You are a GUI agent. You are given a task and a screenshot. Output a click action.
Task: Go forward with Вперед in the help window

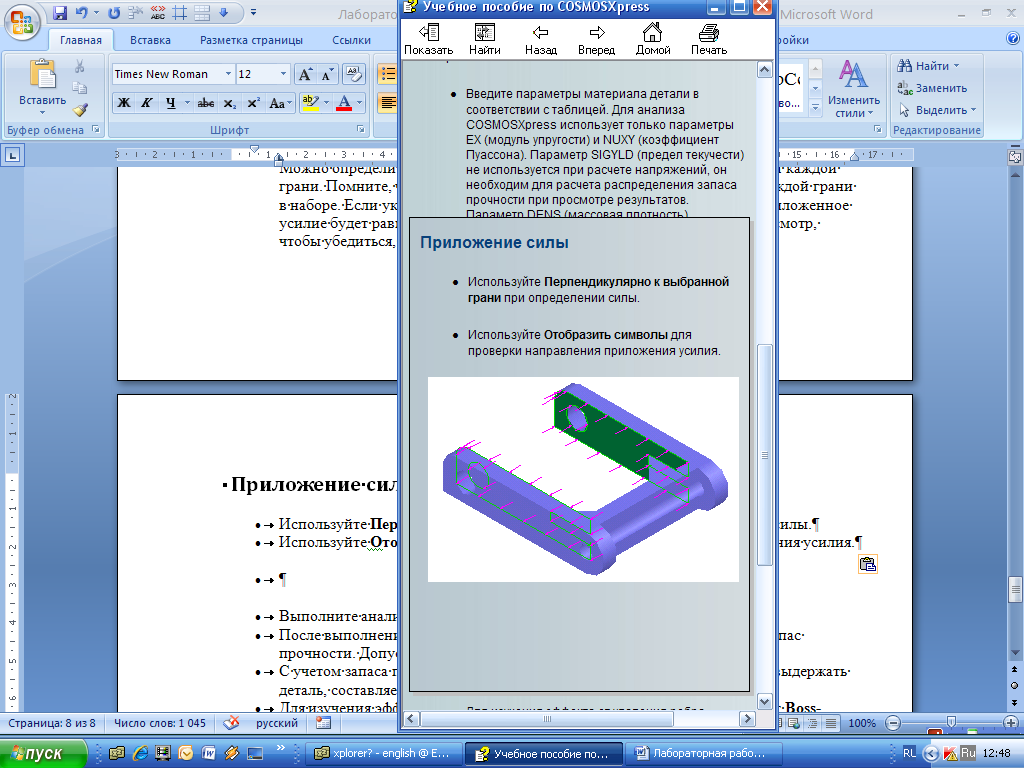596,40
